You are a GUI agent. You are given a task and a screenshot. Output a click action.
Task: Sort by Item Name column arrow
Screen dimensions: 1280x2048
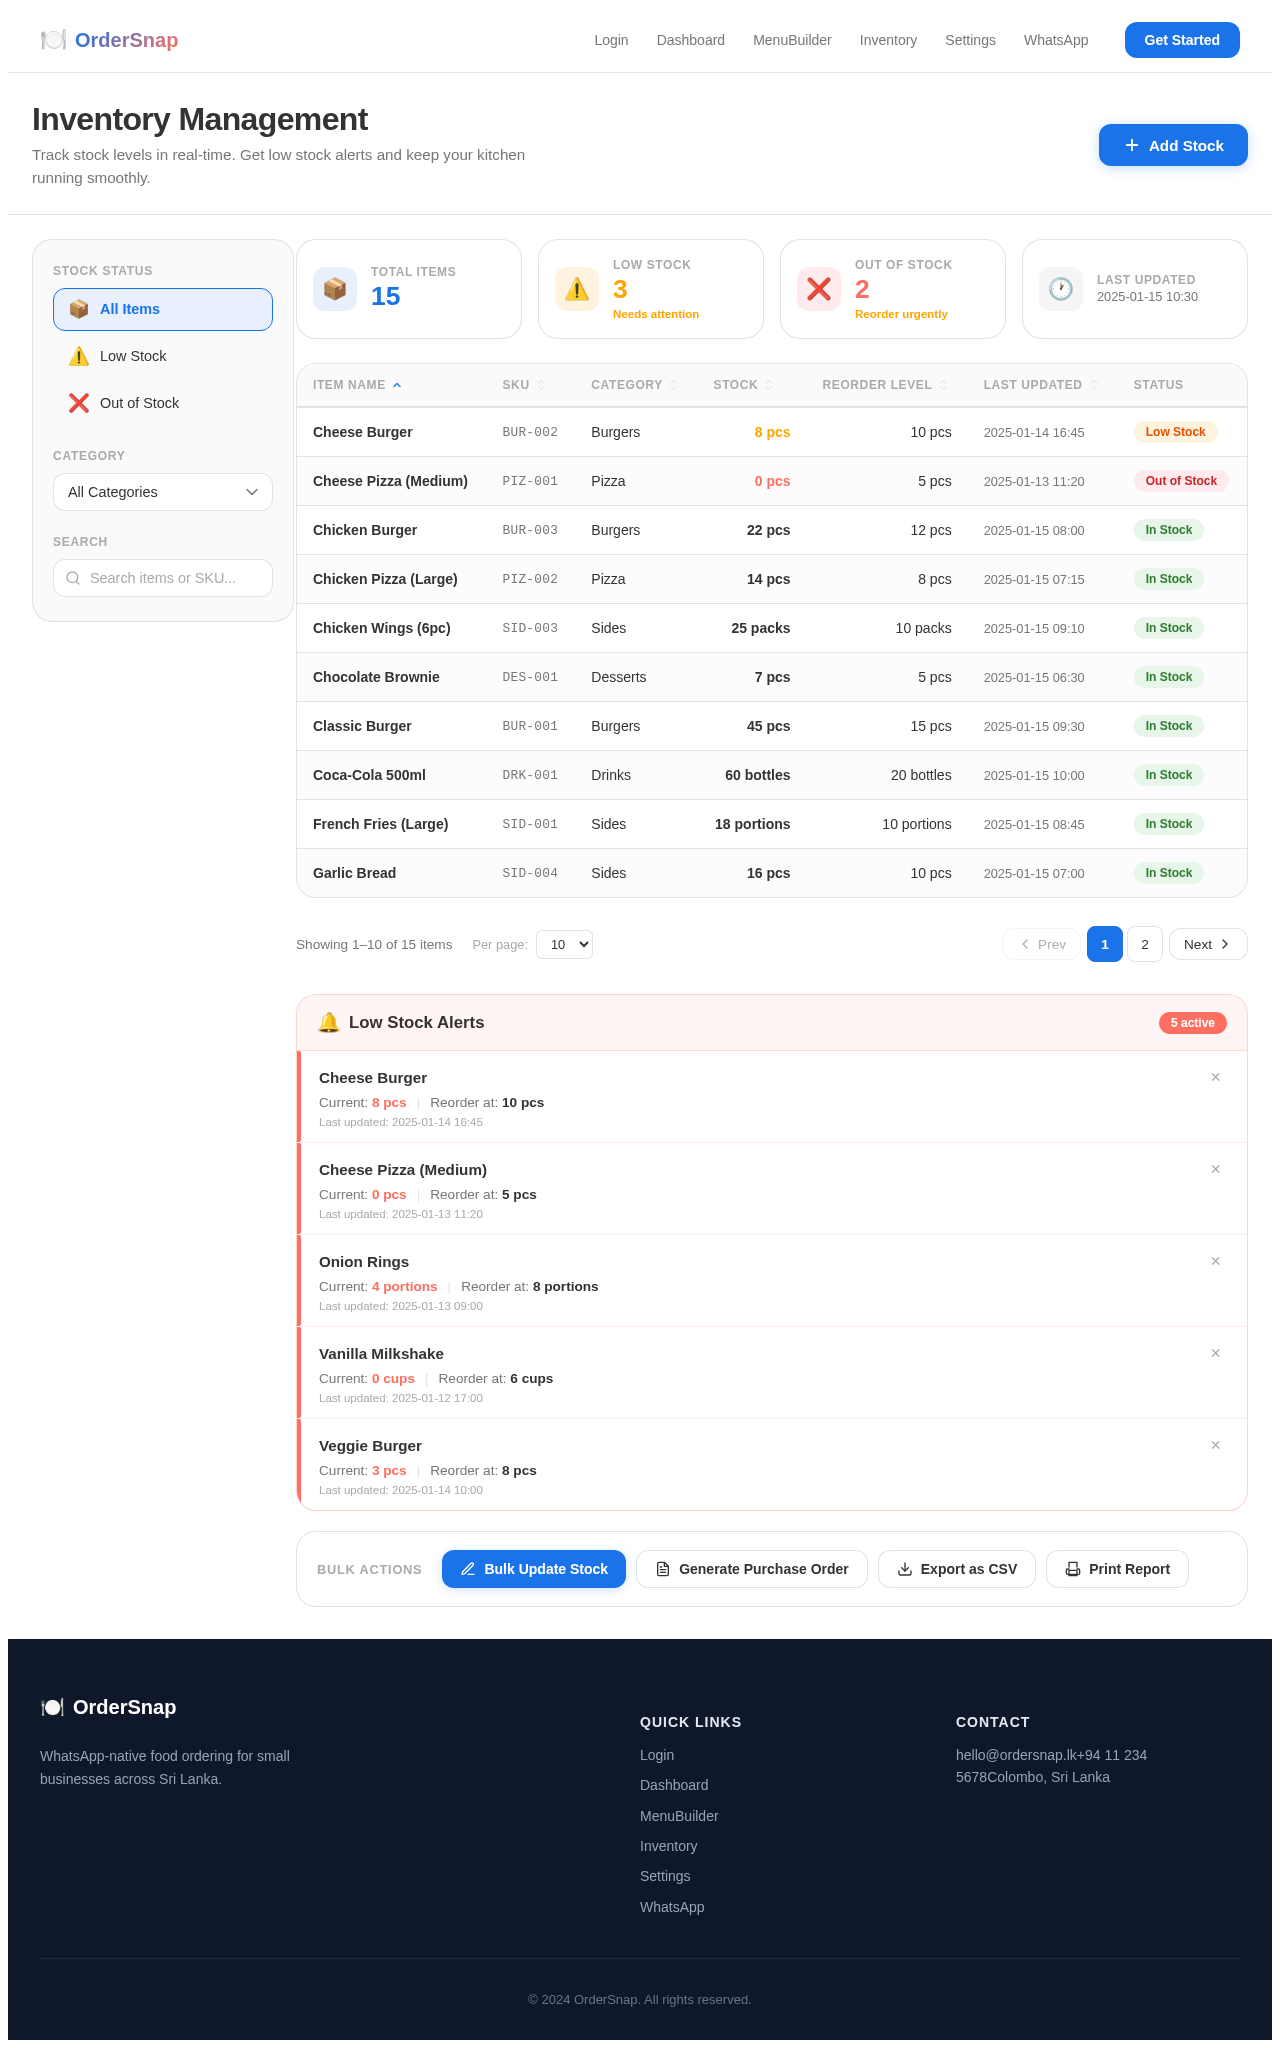click(x=397, y=385)
